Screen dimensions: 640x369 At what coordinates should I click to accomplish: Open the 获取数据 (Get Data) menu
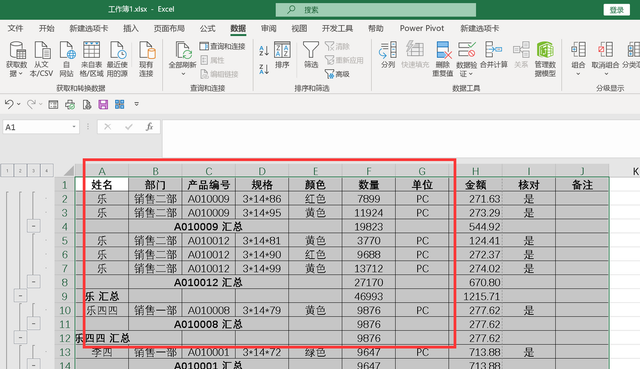17,59
